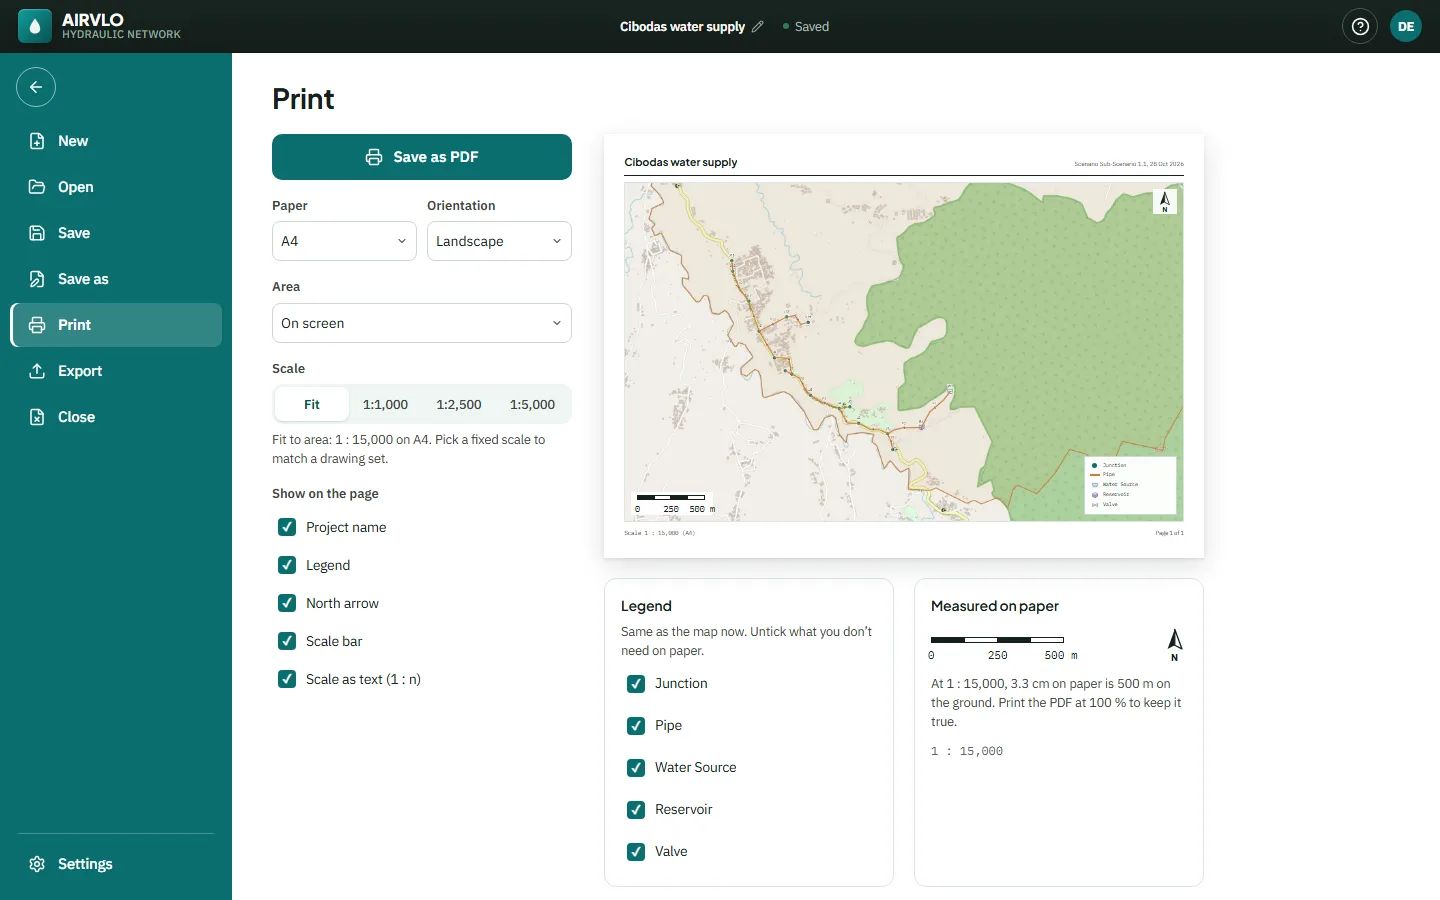Click the 'Page 1 of 1' preview footer
The height and width of the screenshot is (900, 1440).
tap(1169, 533)
